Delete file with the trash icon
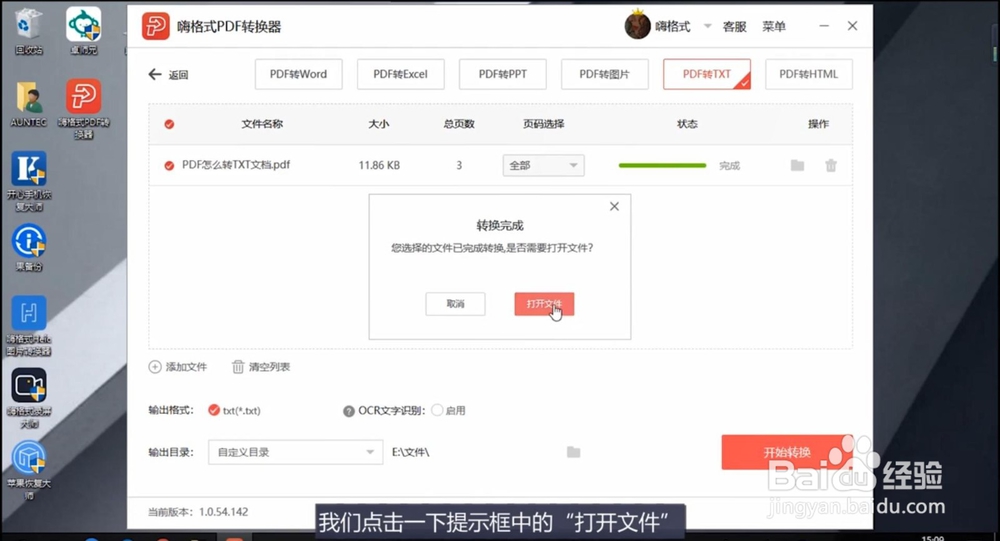The image size is (1000, 541). 830,165
